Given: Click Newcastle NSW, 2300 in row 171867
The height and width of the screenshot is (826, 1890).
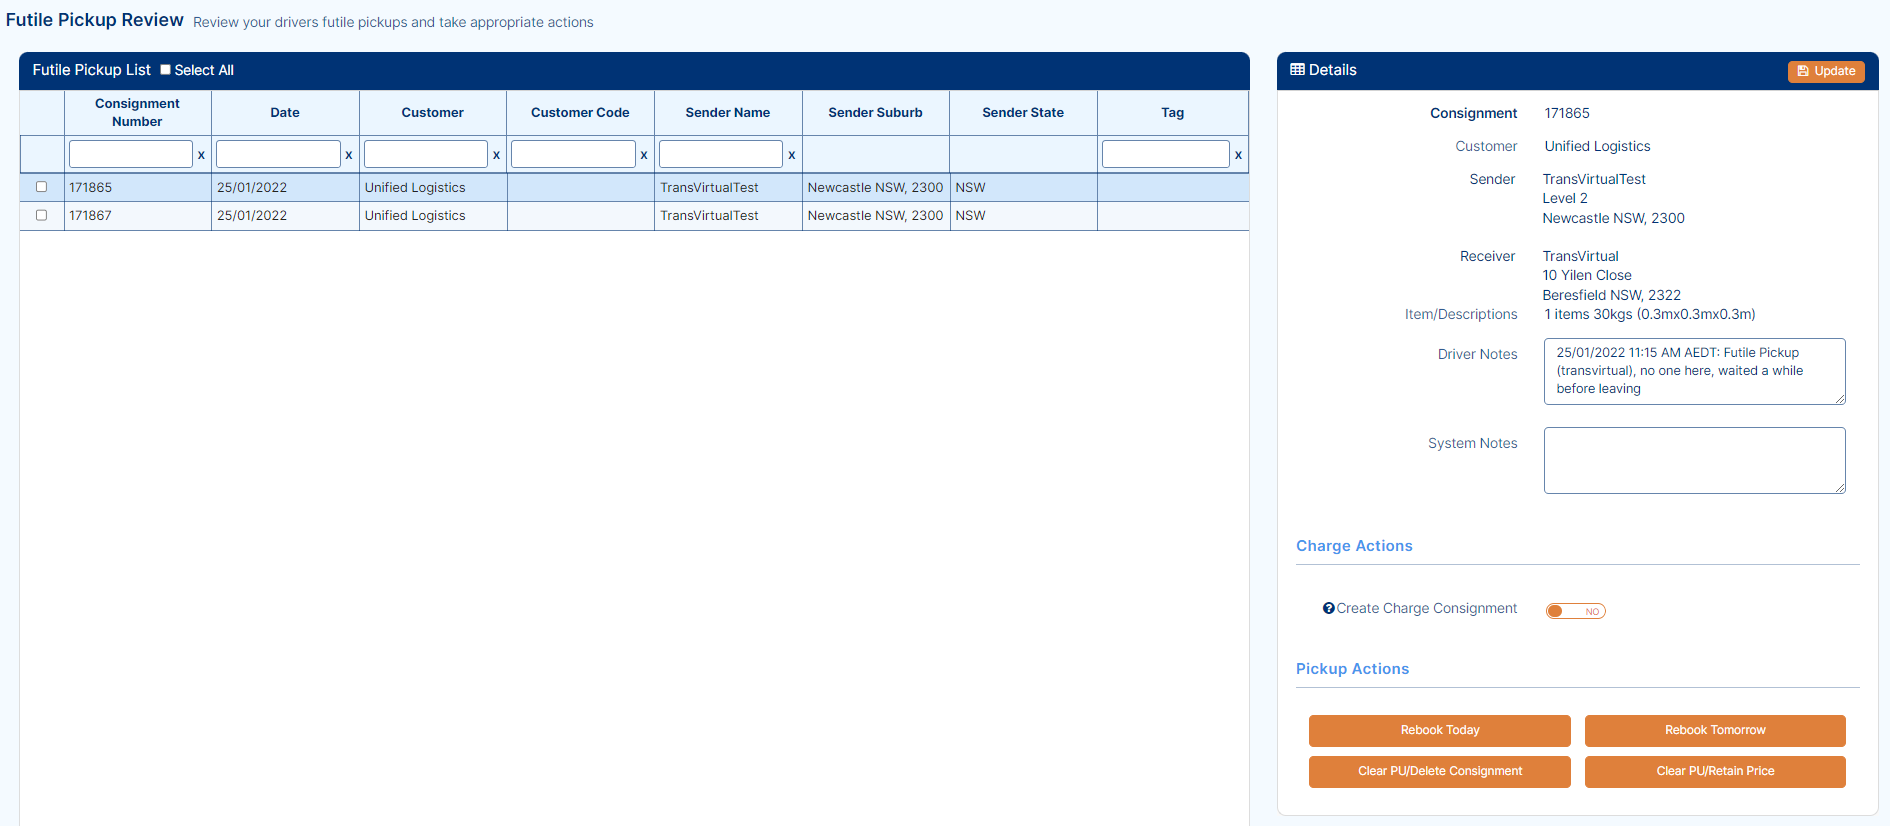Looking at the screenshot, I should click(875, 215).
